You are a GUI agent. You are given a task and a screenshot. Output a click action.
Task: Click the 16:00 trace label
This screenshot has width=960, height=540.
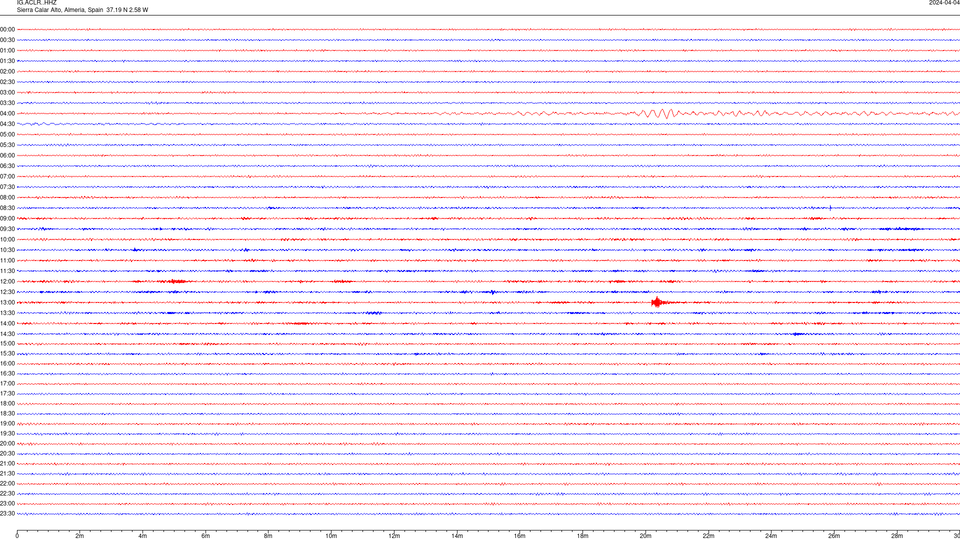(x=7, y=364)
